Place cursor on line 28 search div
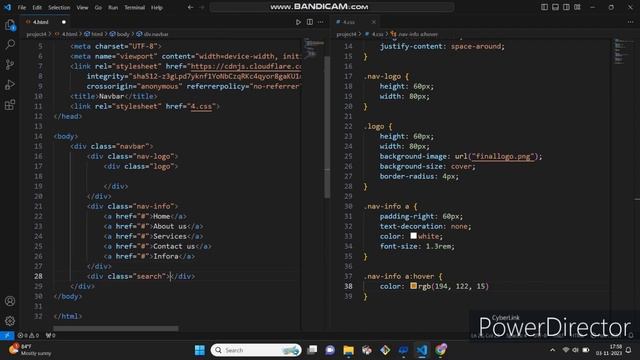The width and height of the screenshot is (640, 360). point(141,276)
